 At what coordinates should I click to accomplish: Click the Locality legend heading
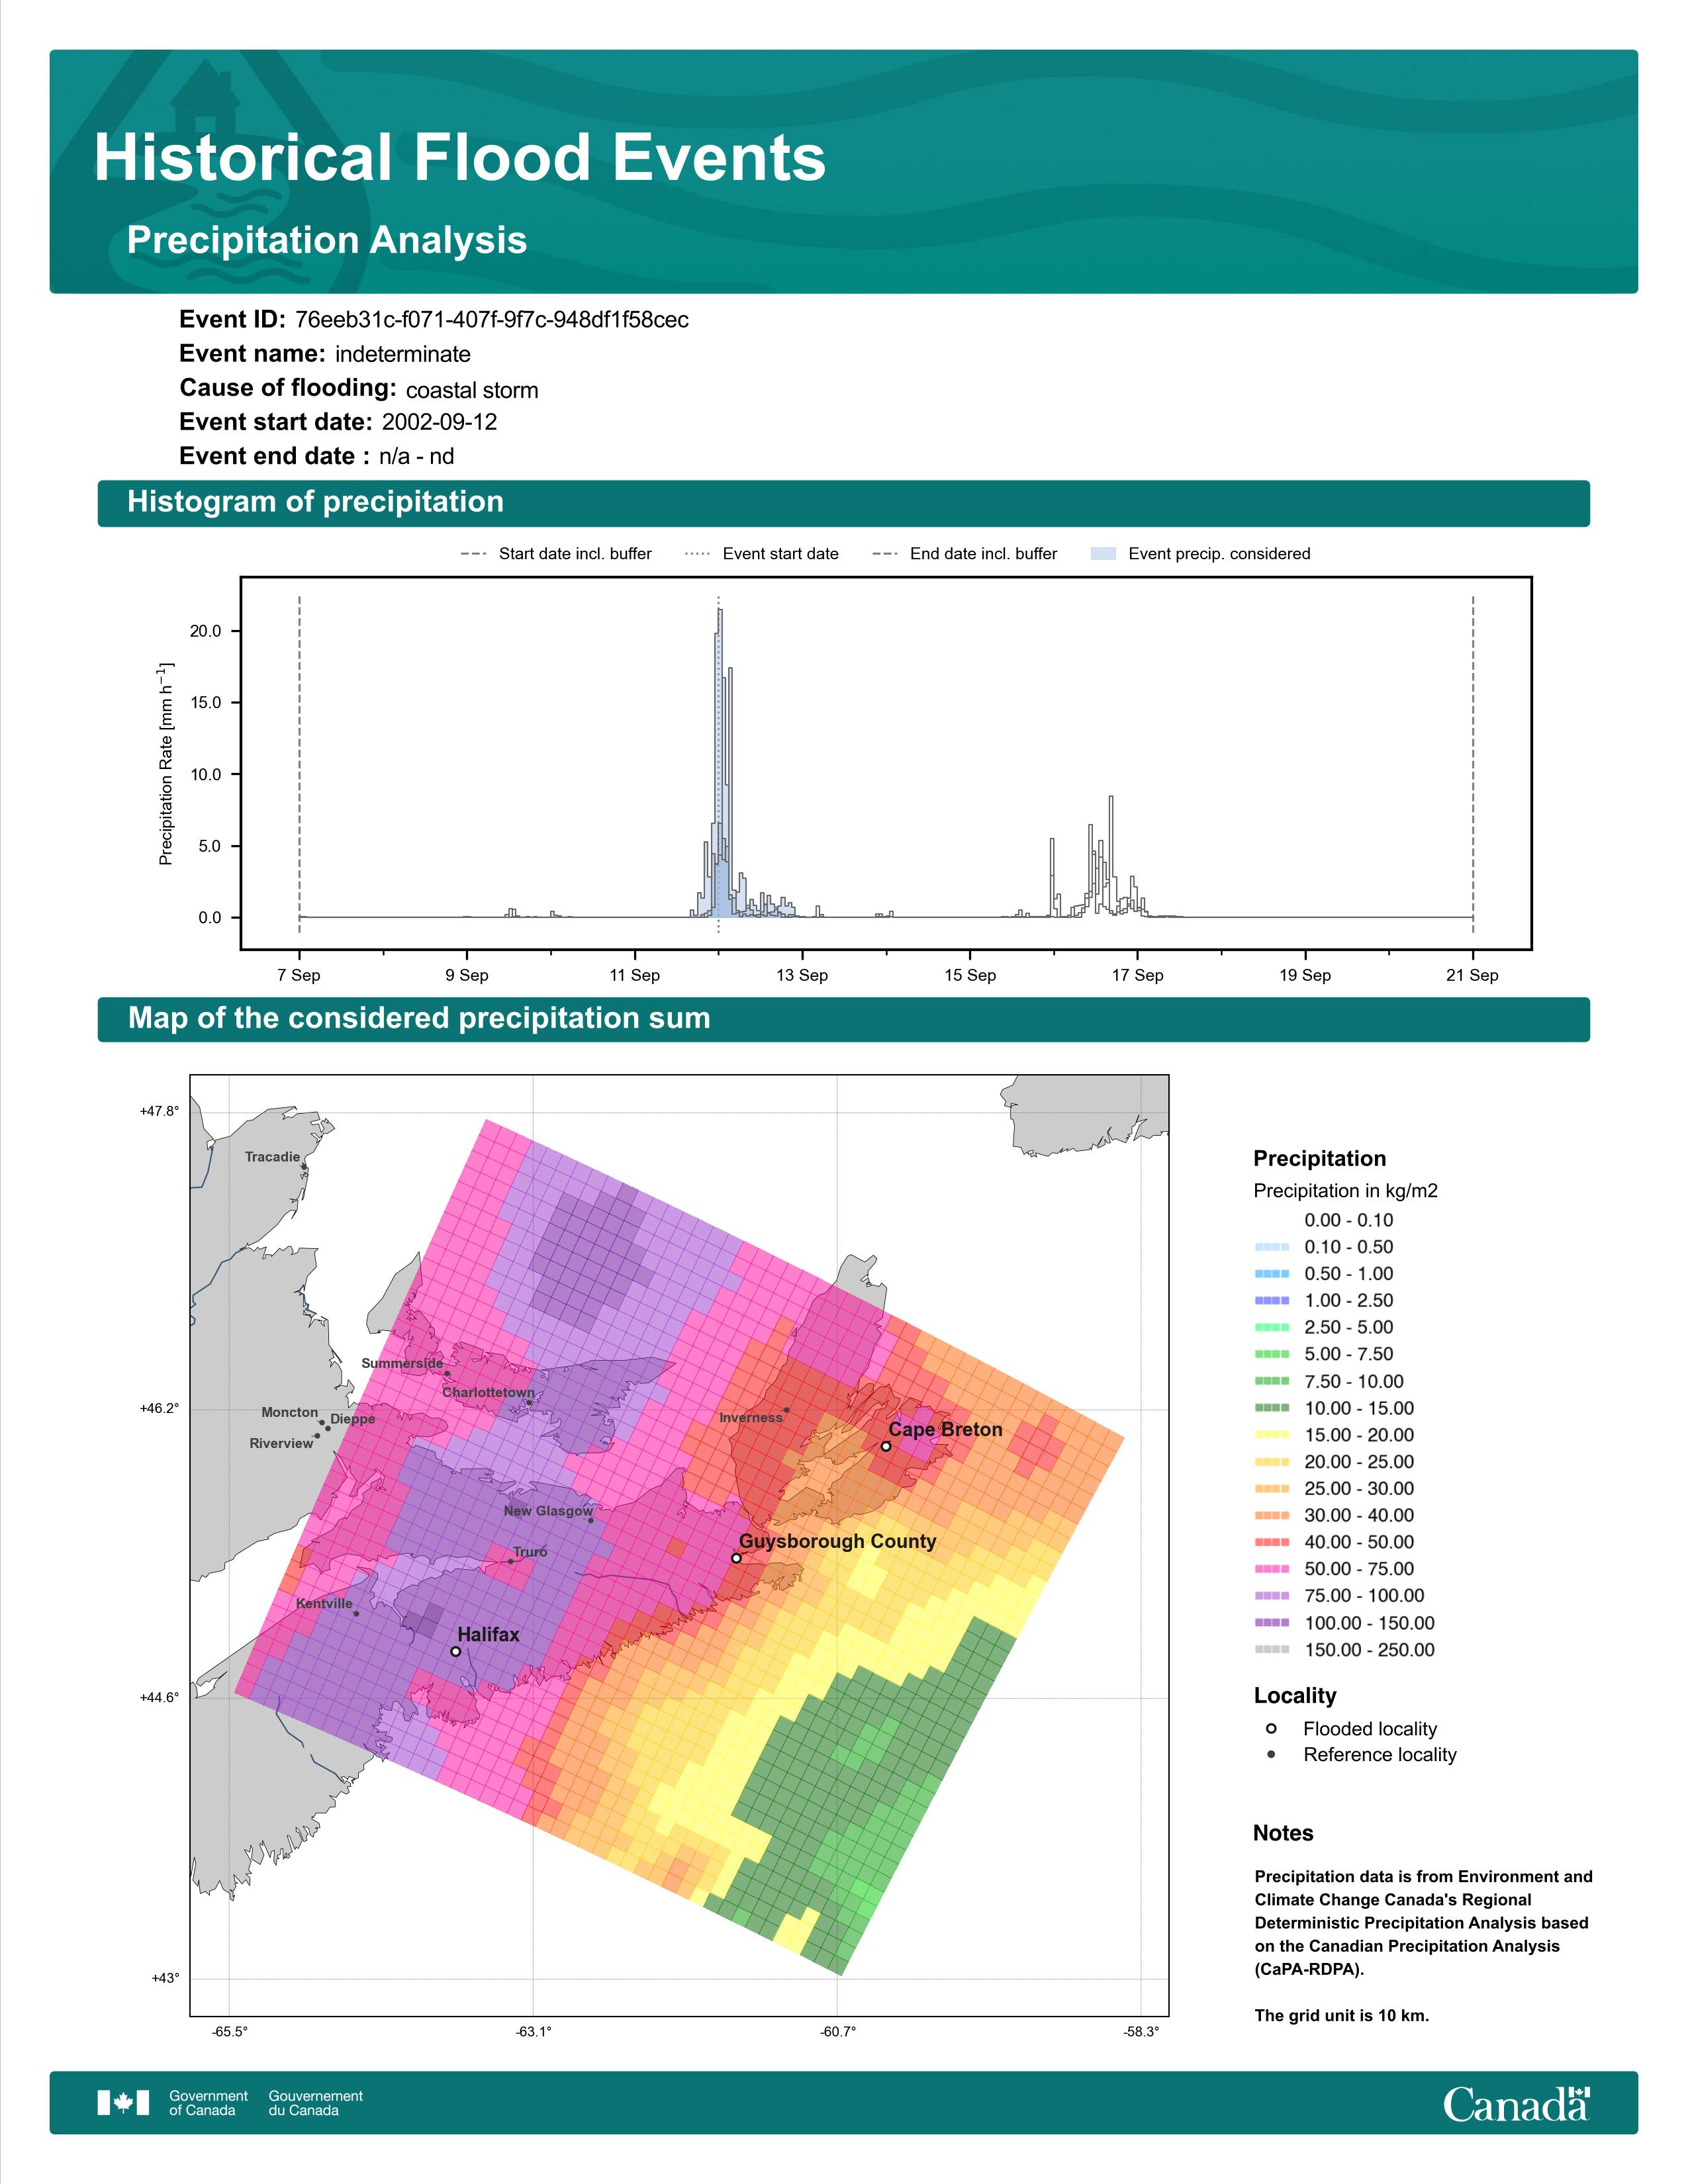(1295, 1696)
